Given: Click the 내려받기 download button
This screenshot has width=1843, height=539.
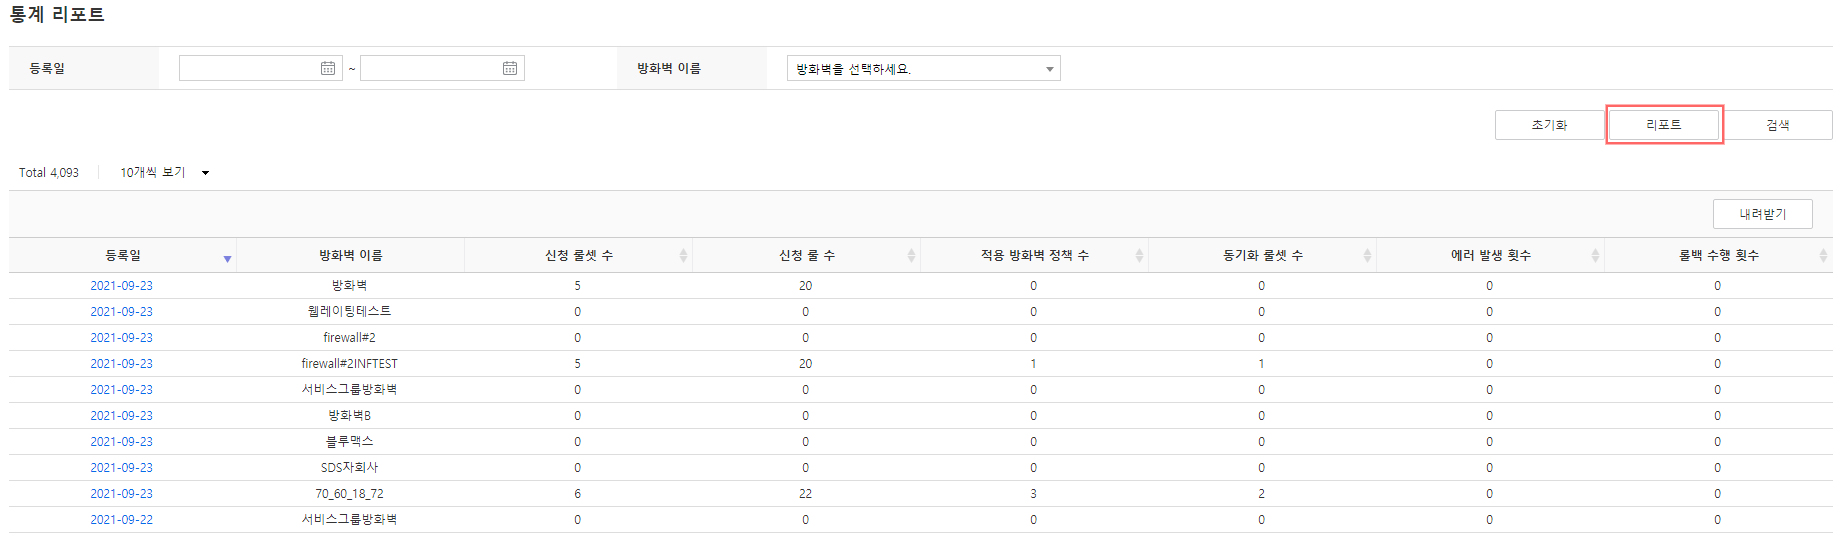Looking at the screenshot, I should click(x=1762, y=214).
